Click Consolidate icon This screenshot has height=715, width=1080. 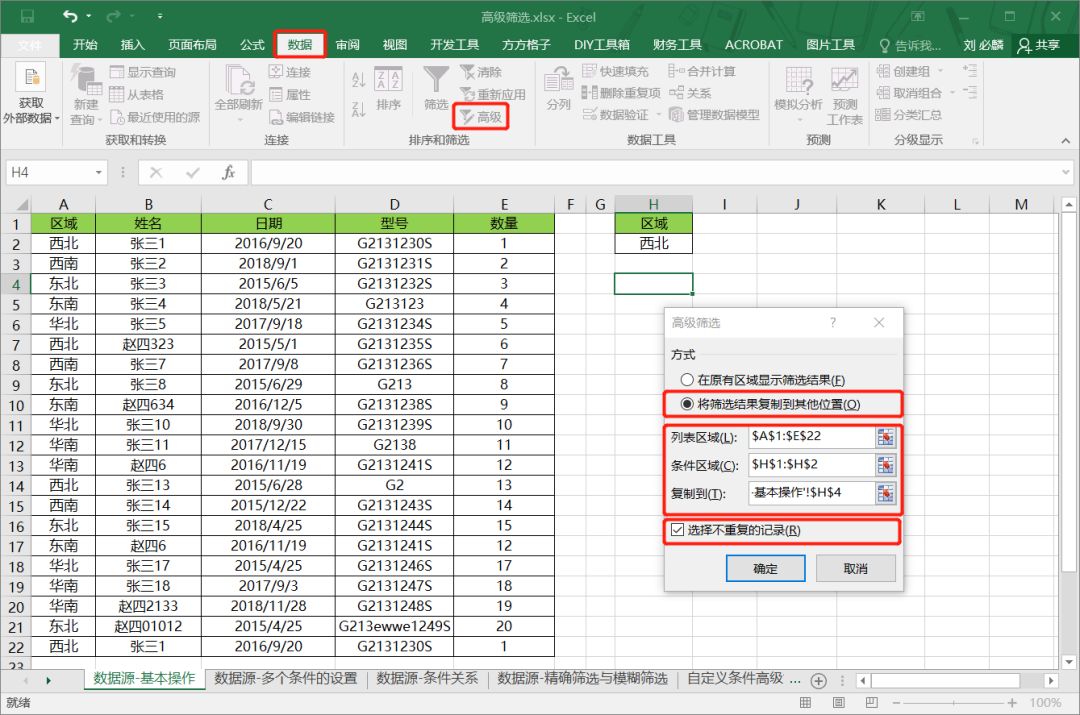676,71
